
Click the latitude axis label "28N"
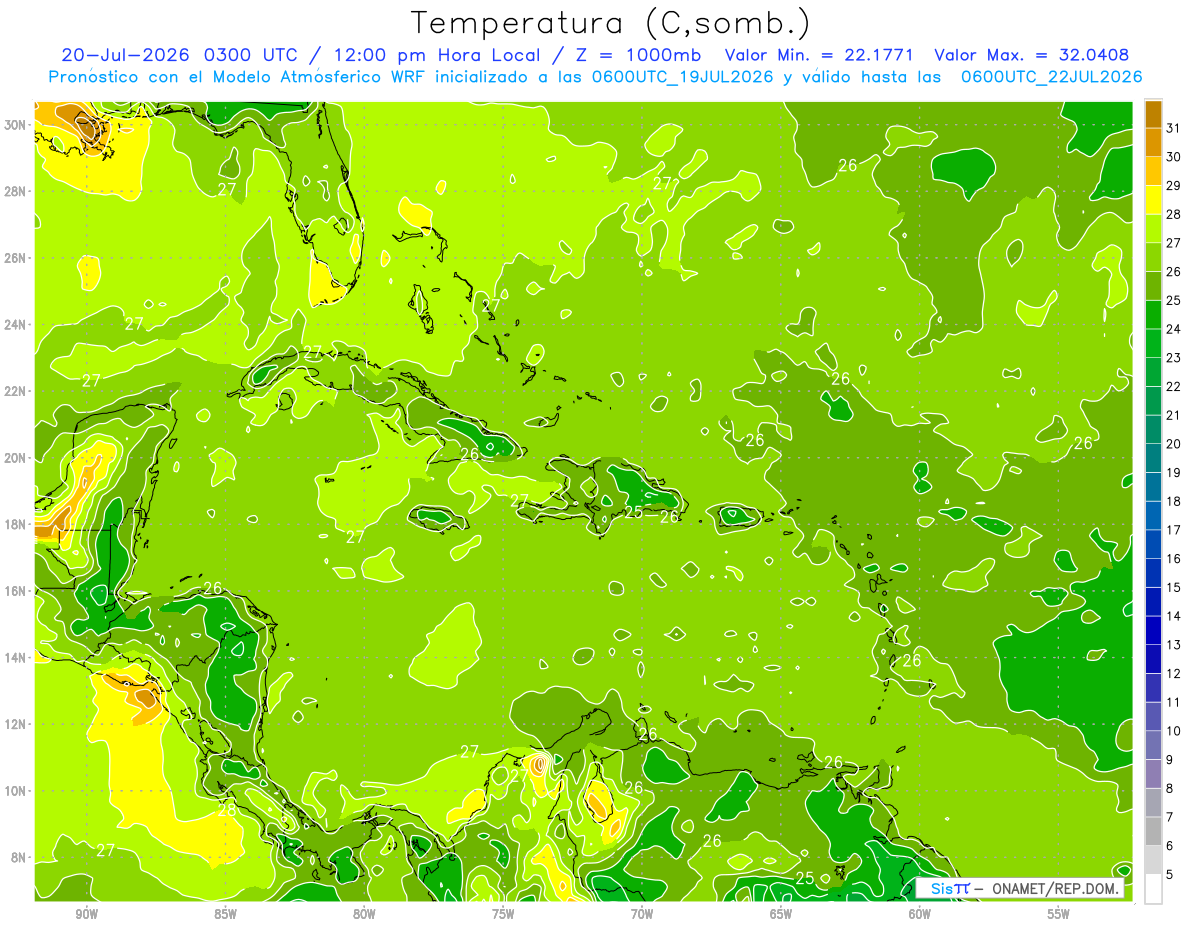[16, 191]
